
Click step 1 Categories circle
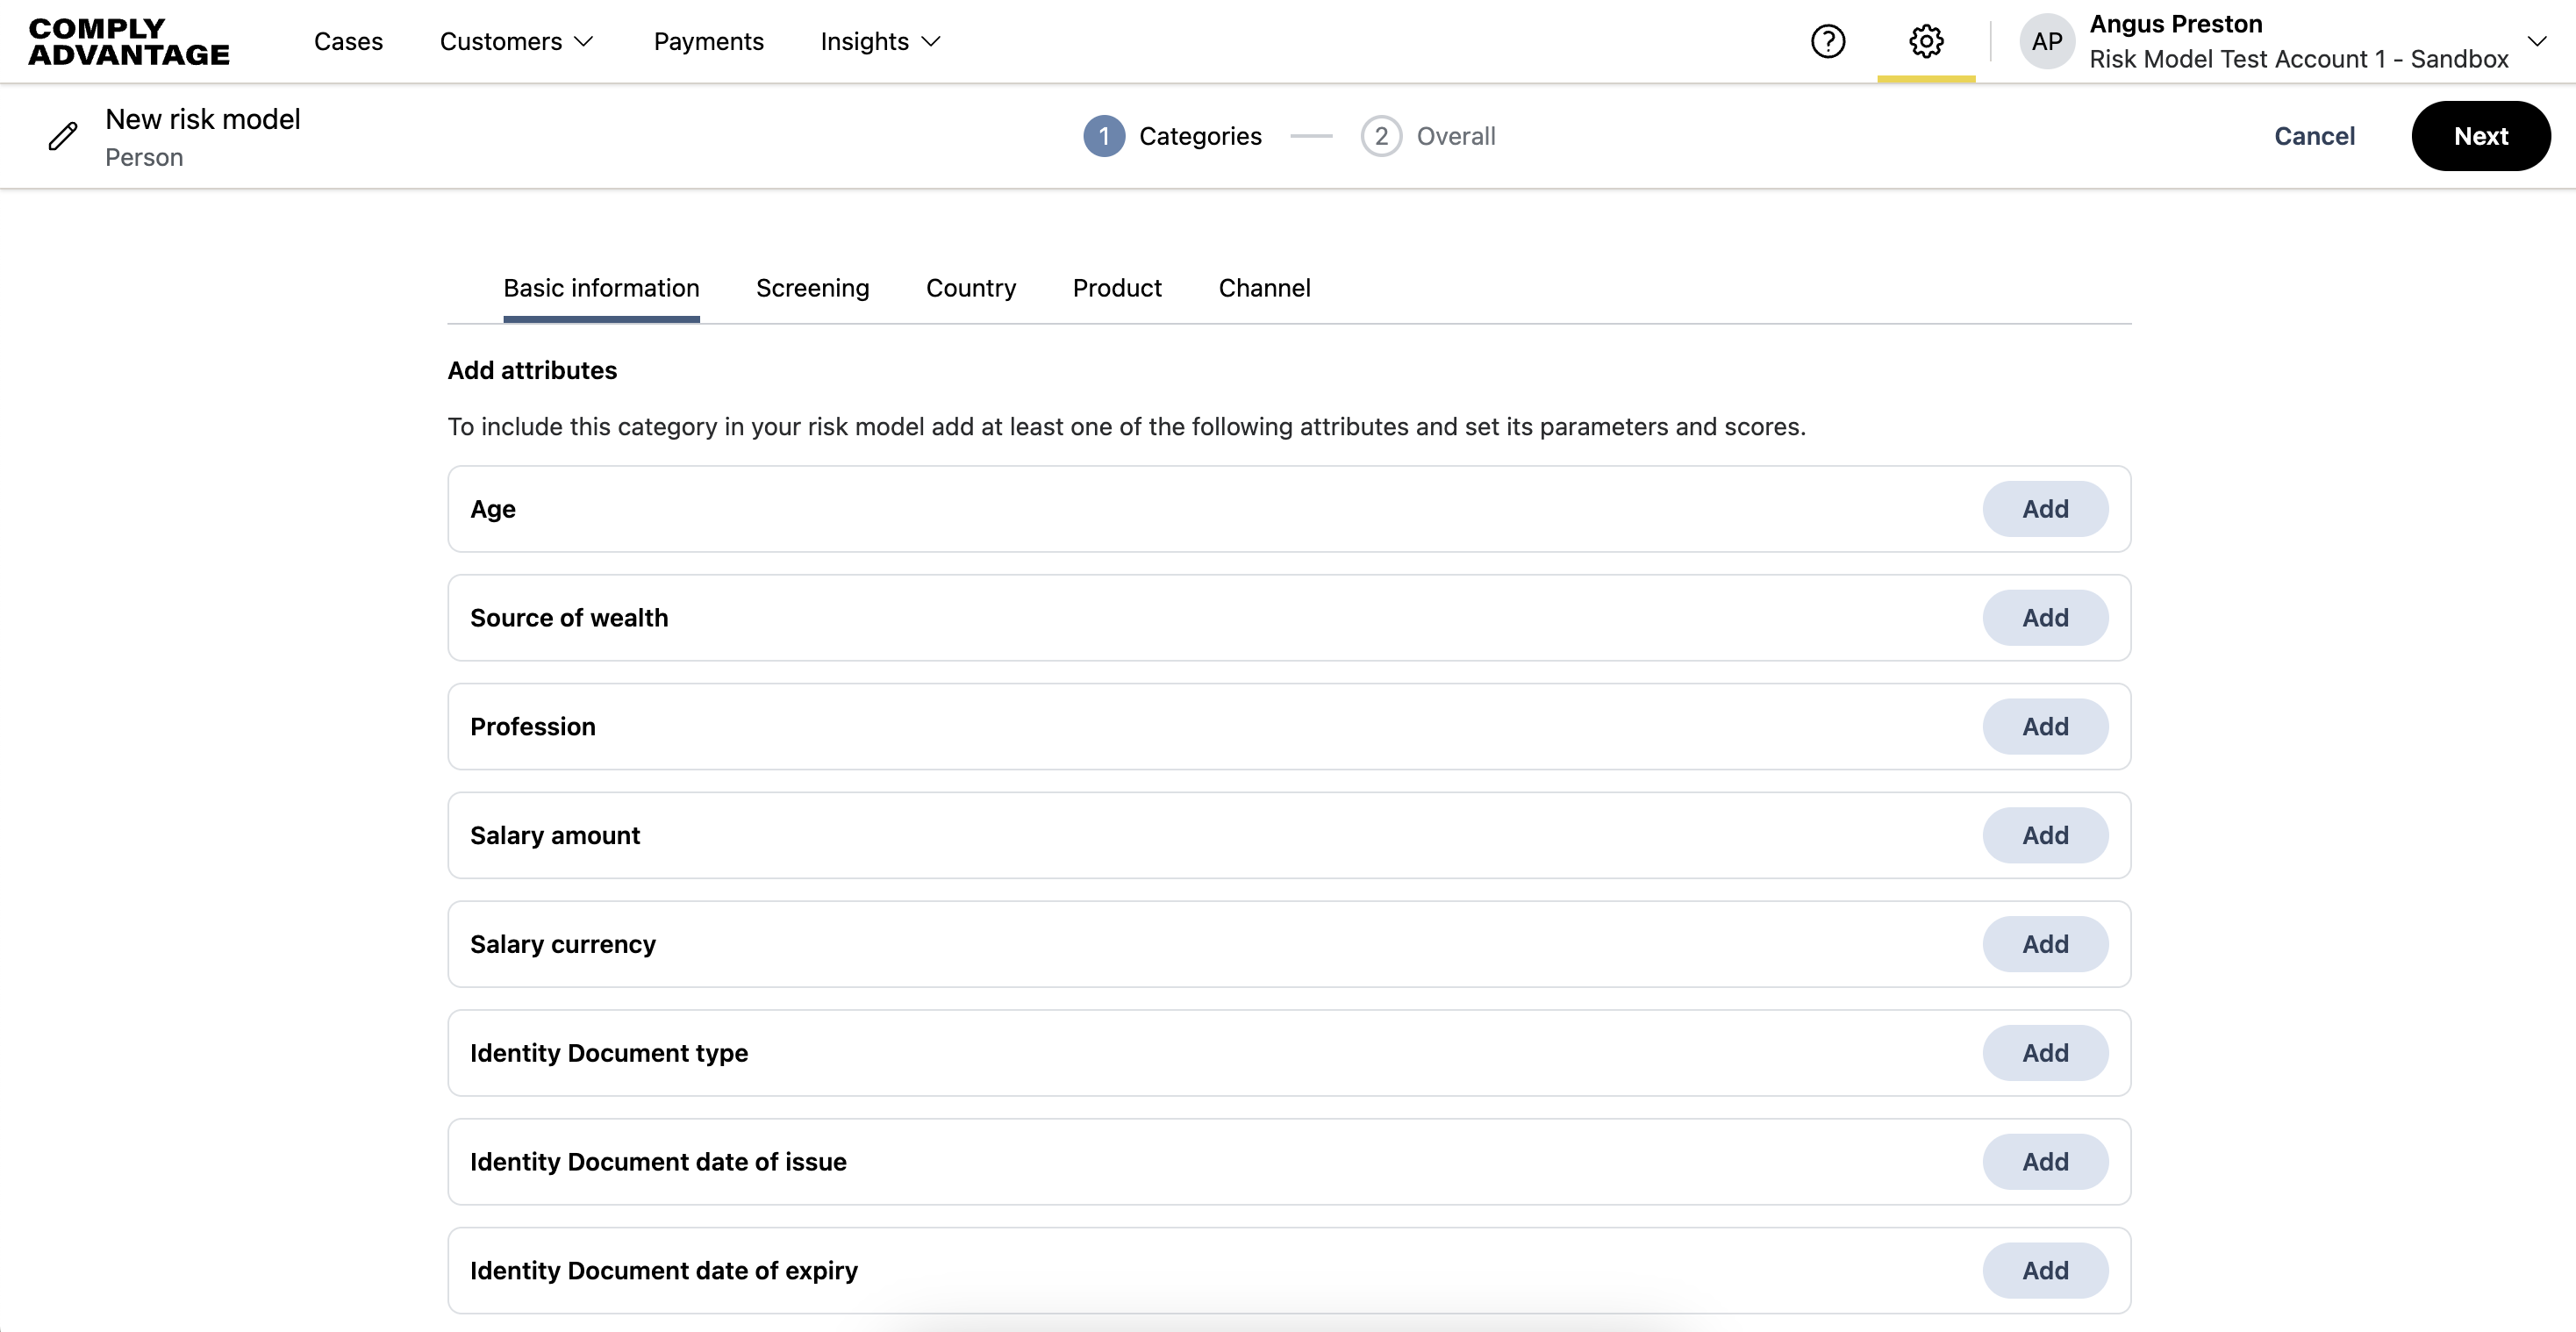1103,136
